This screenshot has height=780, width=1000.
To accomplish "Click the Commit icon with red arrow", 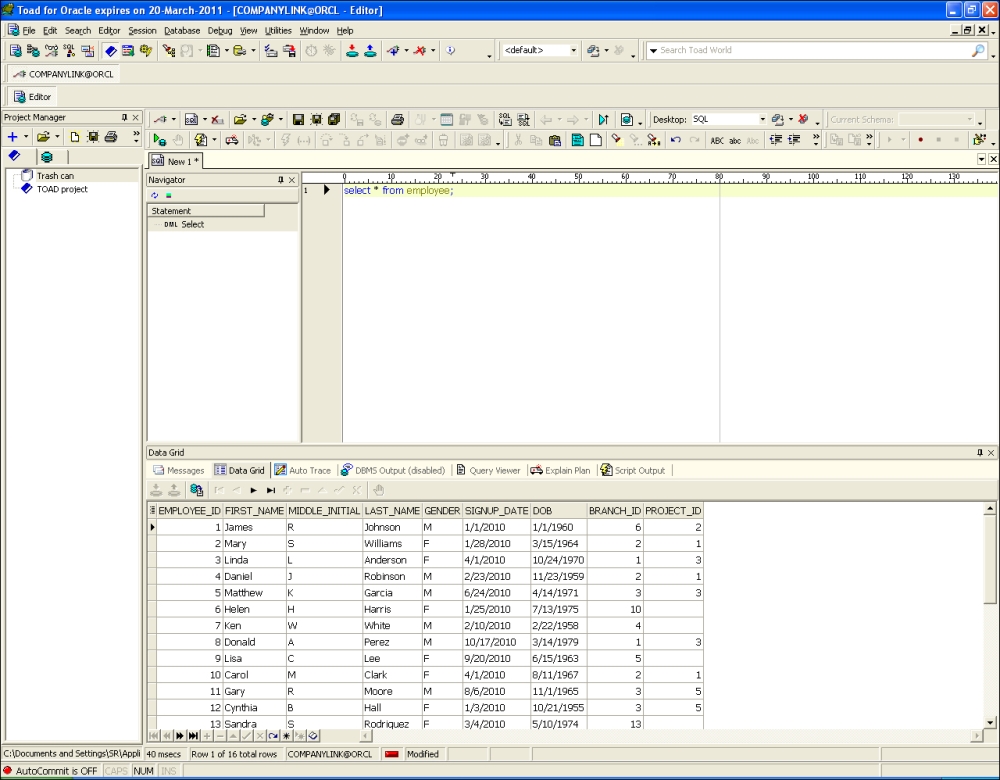I will pos(352,50).
